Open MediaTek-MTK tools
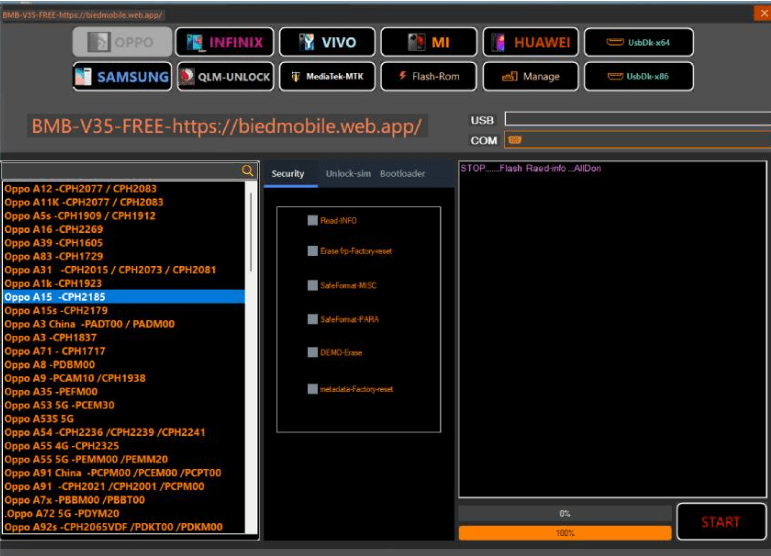 [327, 76]
